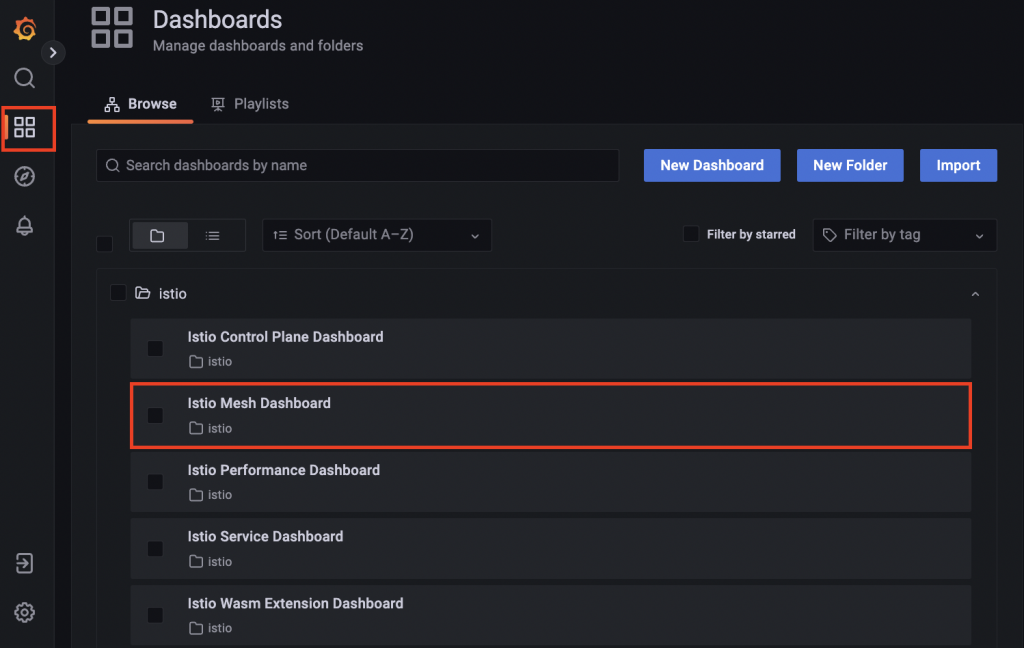The image size is (1024, 648).
Task: Click the New Dashboard button
Action: coord(712,166)
